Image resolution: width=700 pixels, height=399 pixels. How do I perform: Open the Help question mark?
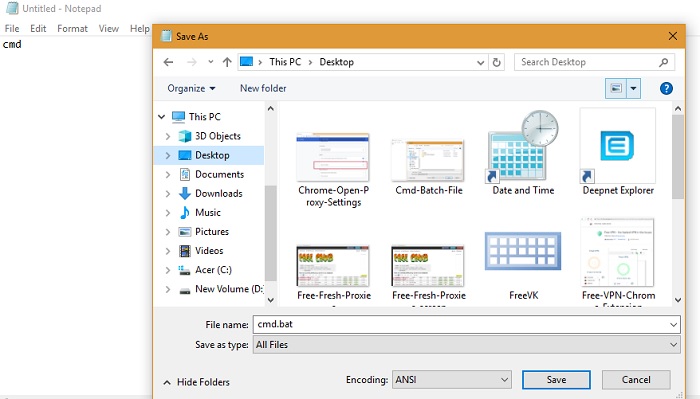[666, 88]
